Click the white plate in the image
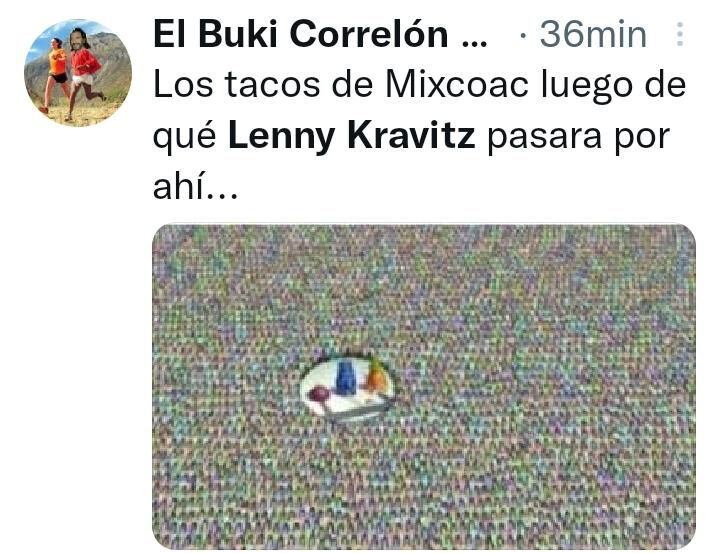 (x=347, y=389)
